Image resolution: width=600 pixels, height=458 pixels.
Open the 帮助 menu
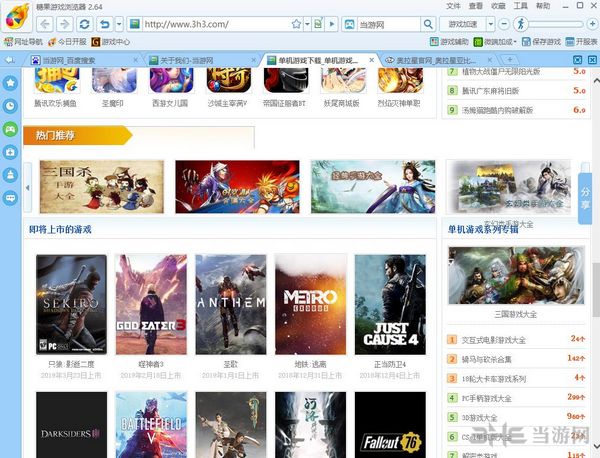543,6
